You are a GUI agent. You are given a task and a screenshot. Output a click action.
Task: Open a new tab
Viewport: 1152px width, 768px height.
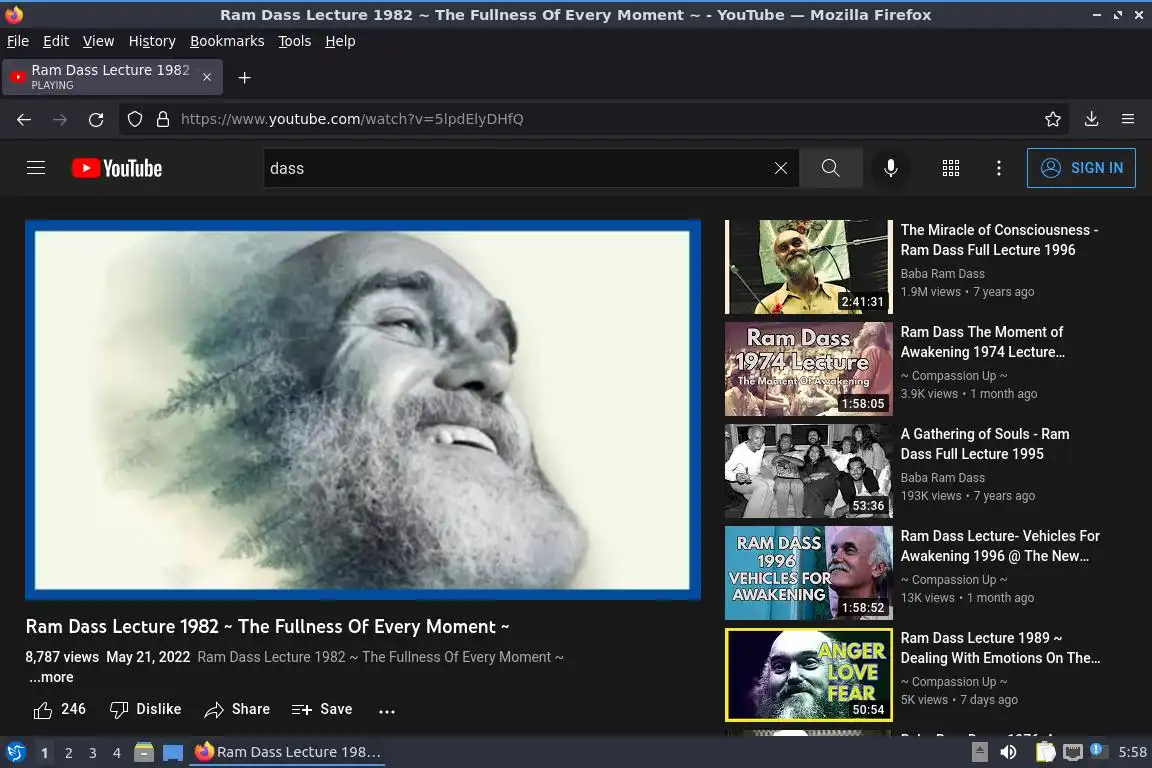pyautogui.click(x=245, y=78)
